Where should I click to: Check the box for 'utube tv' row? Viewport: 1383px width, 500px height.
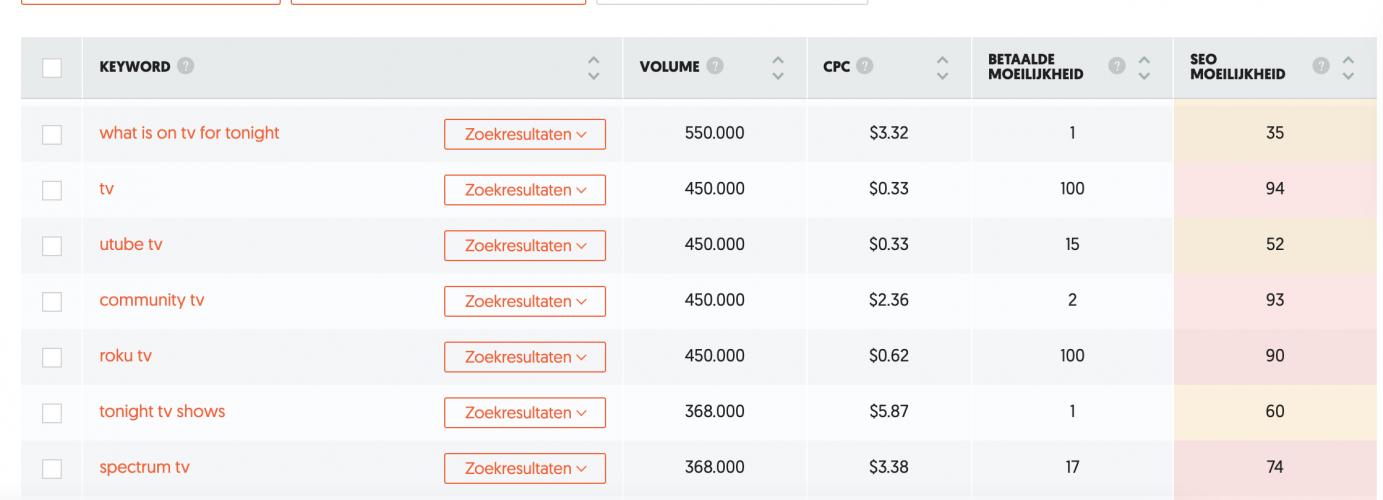point(52,246)
